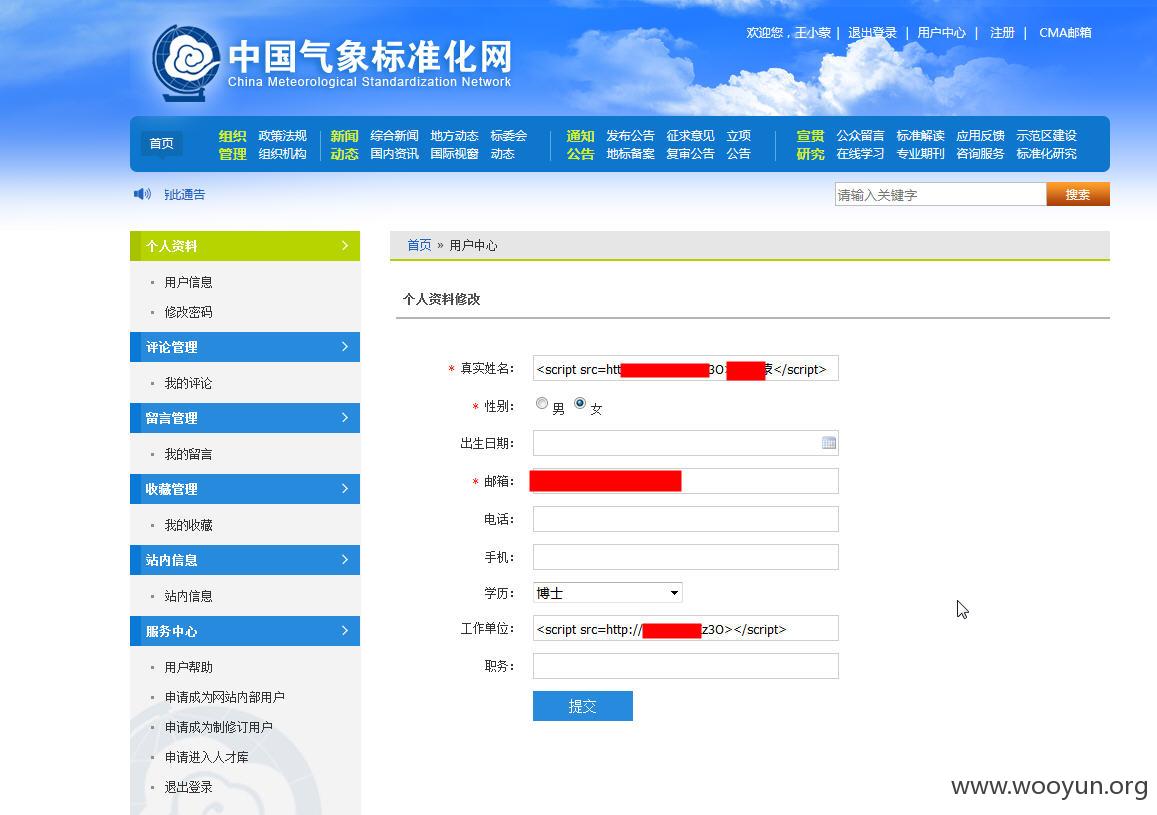The height and width of the screenshot is (815, 1157).
Task: Open 应用反馈 navigation item
Action: [981, 136]
